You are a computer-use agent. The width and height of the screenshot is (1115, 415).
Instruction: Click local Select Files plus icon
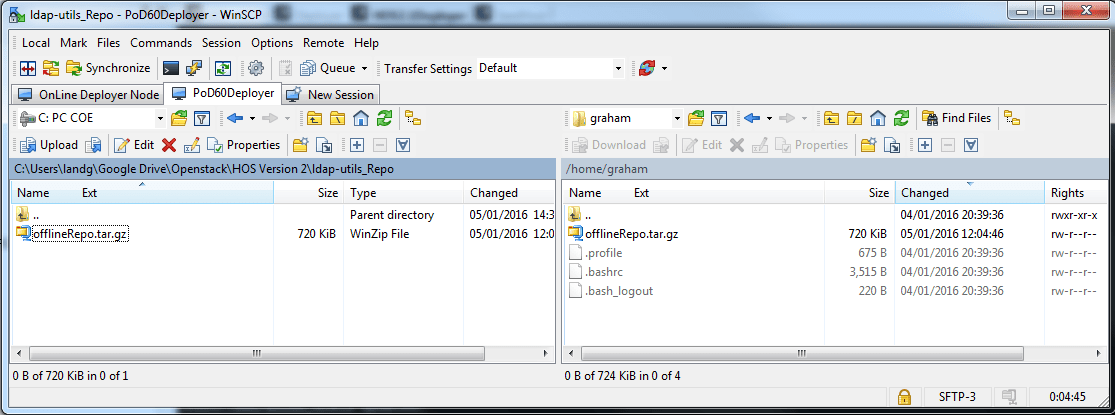(x=357, y=145)
